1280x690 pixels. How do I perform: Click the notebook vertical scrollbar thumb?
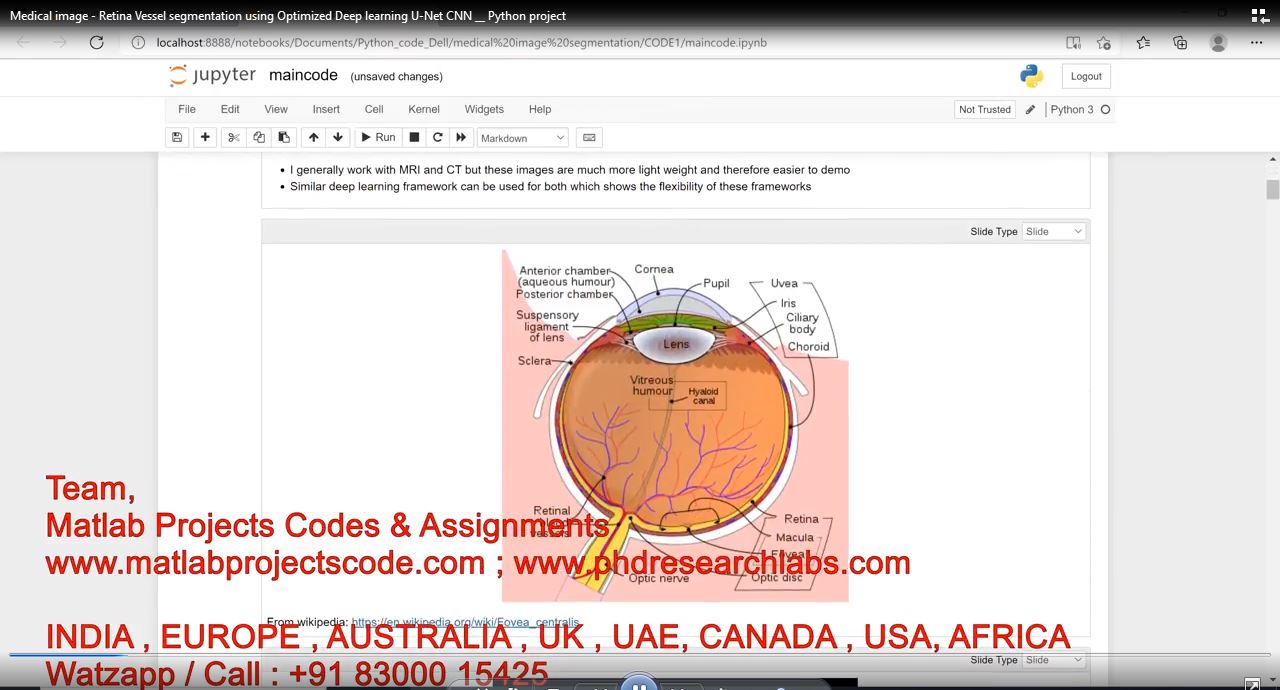tap(1273, 190)
